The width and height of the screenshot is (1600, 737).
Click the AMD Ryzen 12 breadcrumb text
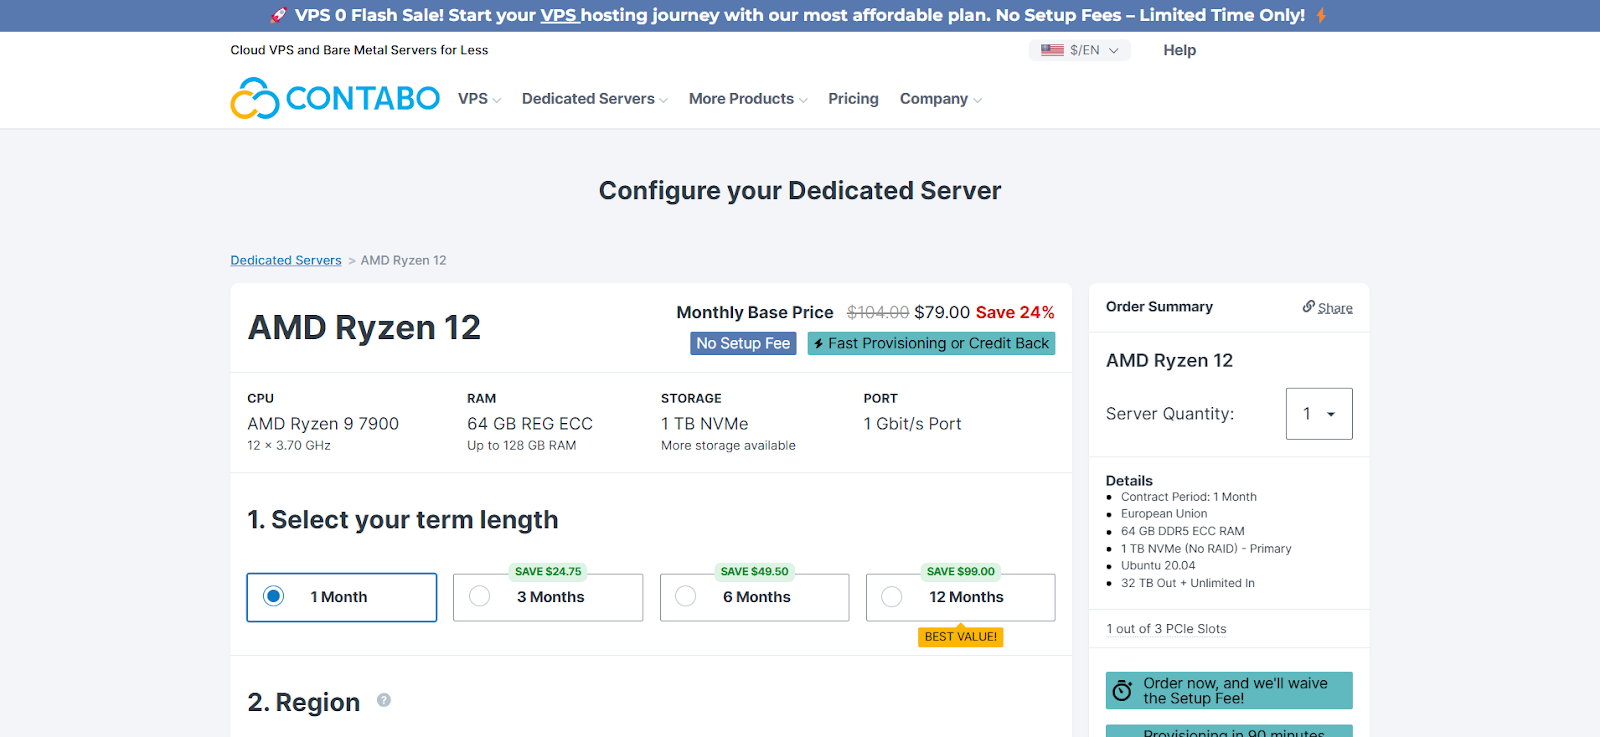pyautogui.click(x=404, y=260)
